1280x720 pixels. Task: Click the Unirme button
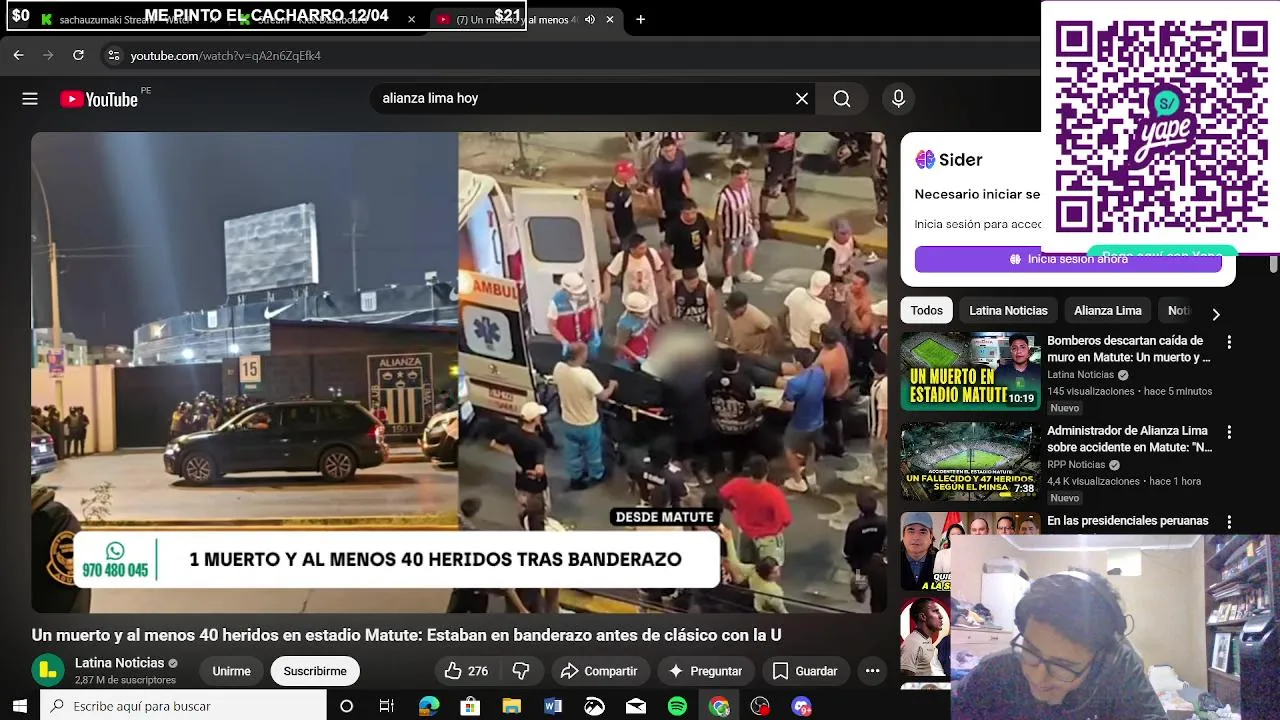click(231, 671)
